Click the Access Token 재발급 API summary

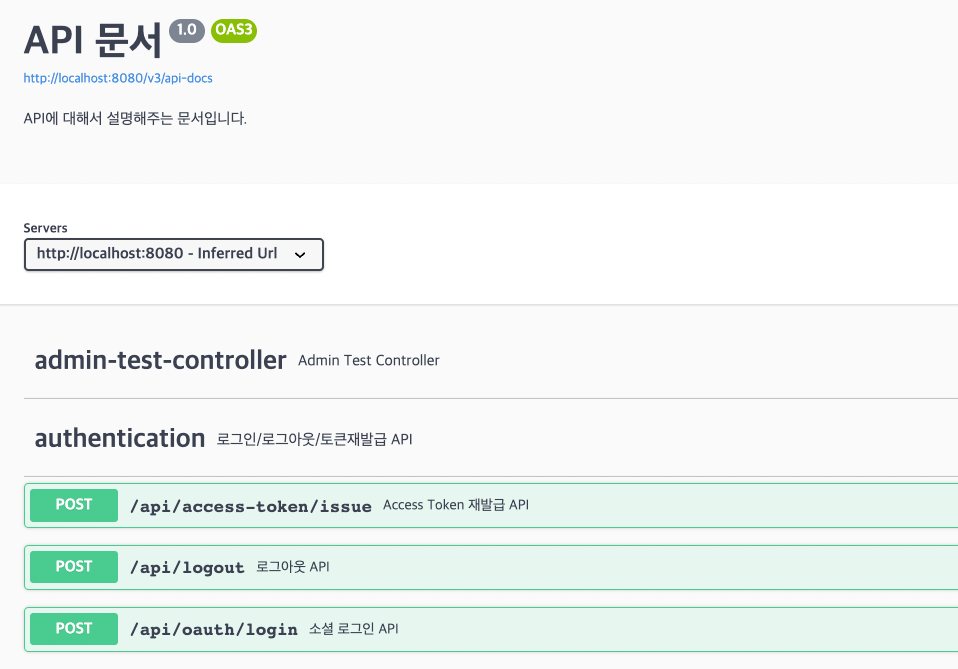click(x=455, y=505)
